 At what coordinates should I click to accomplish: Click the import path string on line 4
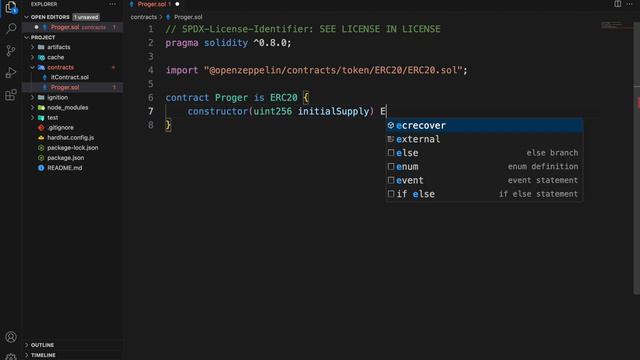coord(333,70)
